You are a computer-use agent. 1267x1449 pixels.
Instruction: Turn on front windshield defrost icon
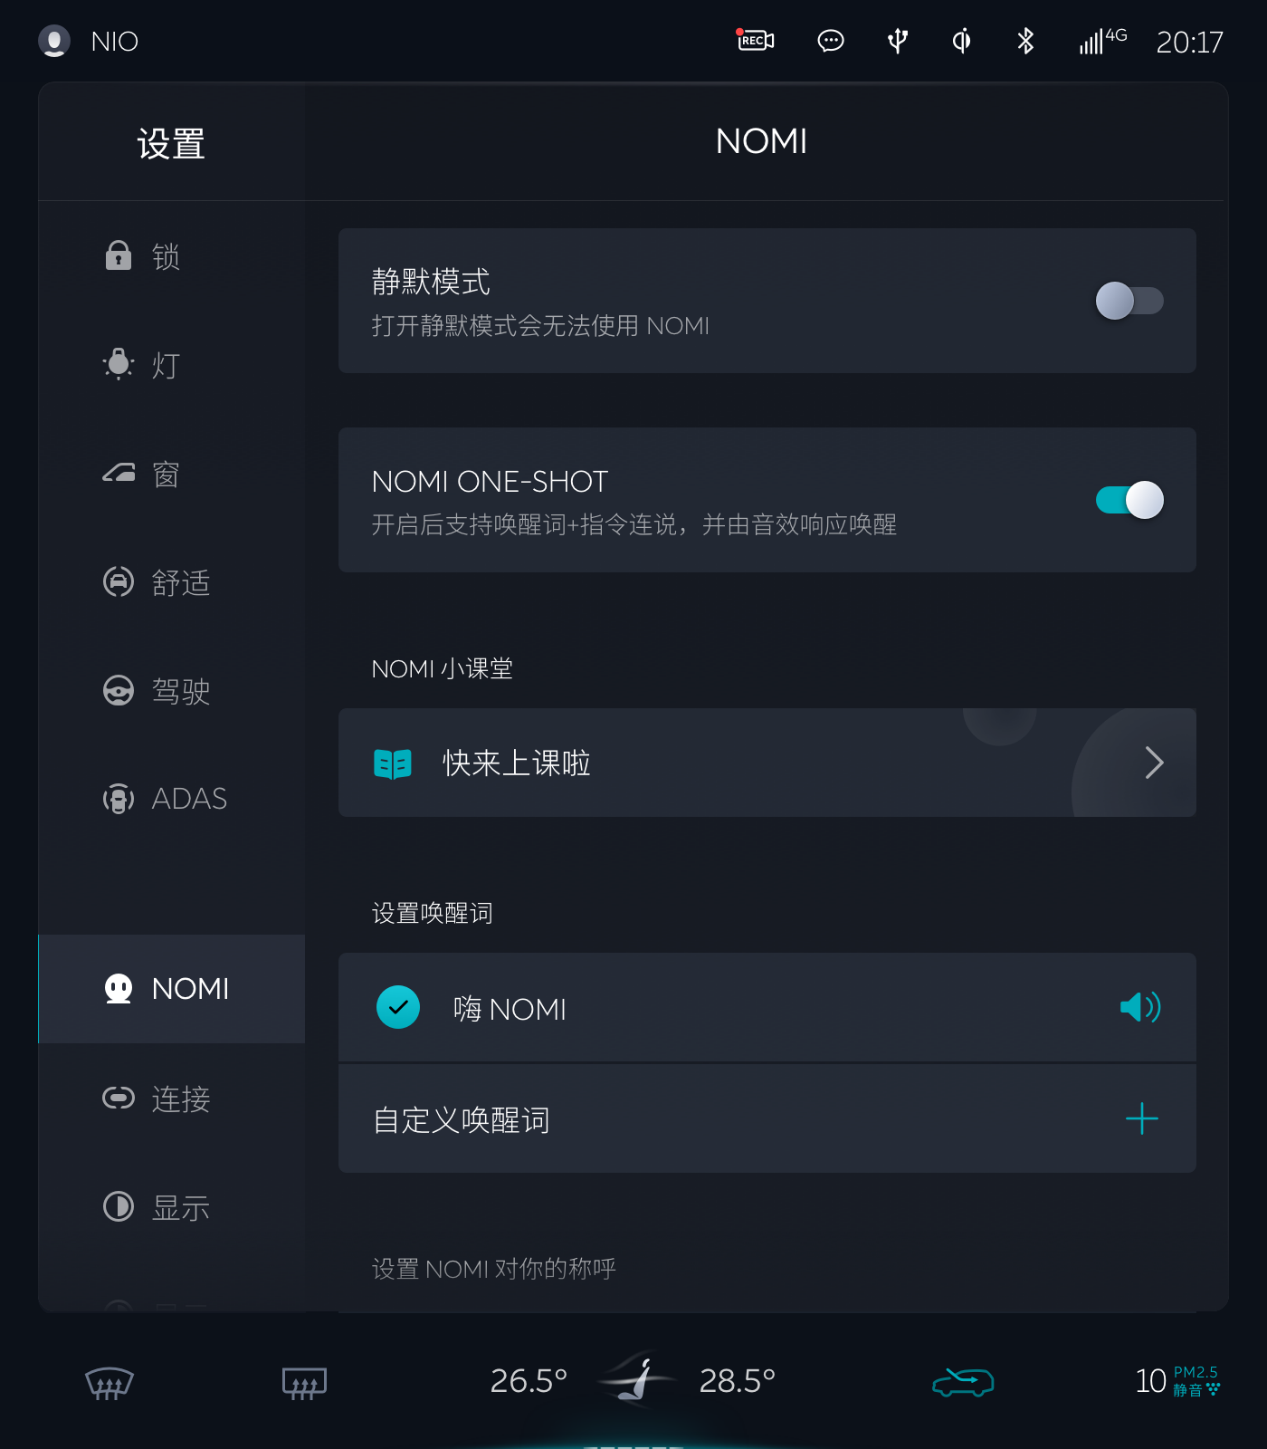point(109,1382)
